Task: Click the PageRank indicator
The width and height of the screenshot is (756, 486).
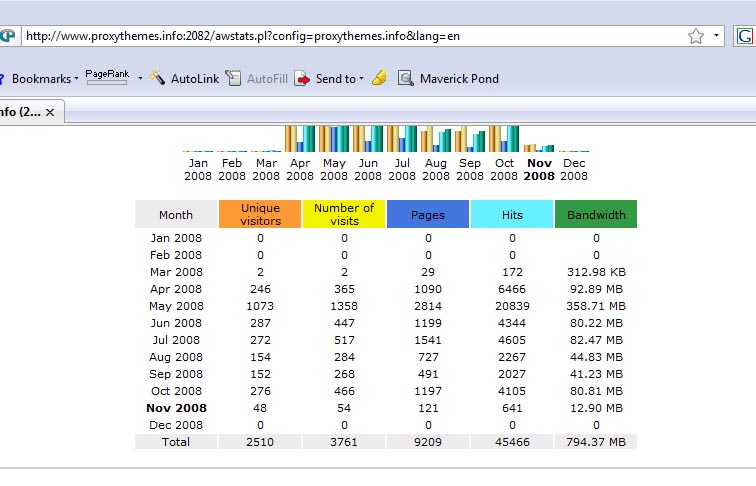Action: [x=107, y=77]
